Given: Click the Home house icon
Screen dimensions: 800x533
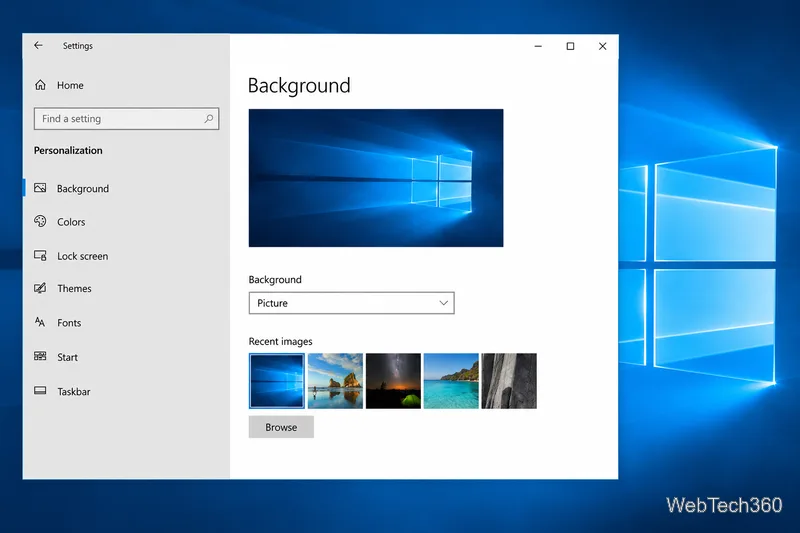Looking at the screenshot, I should click(40, 85).
